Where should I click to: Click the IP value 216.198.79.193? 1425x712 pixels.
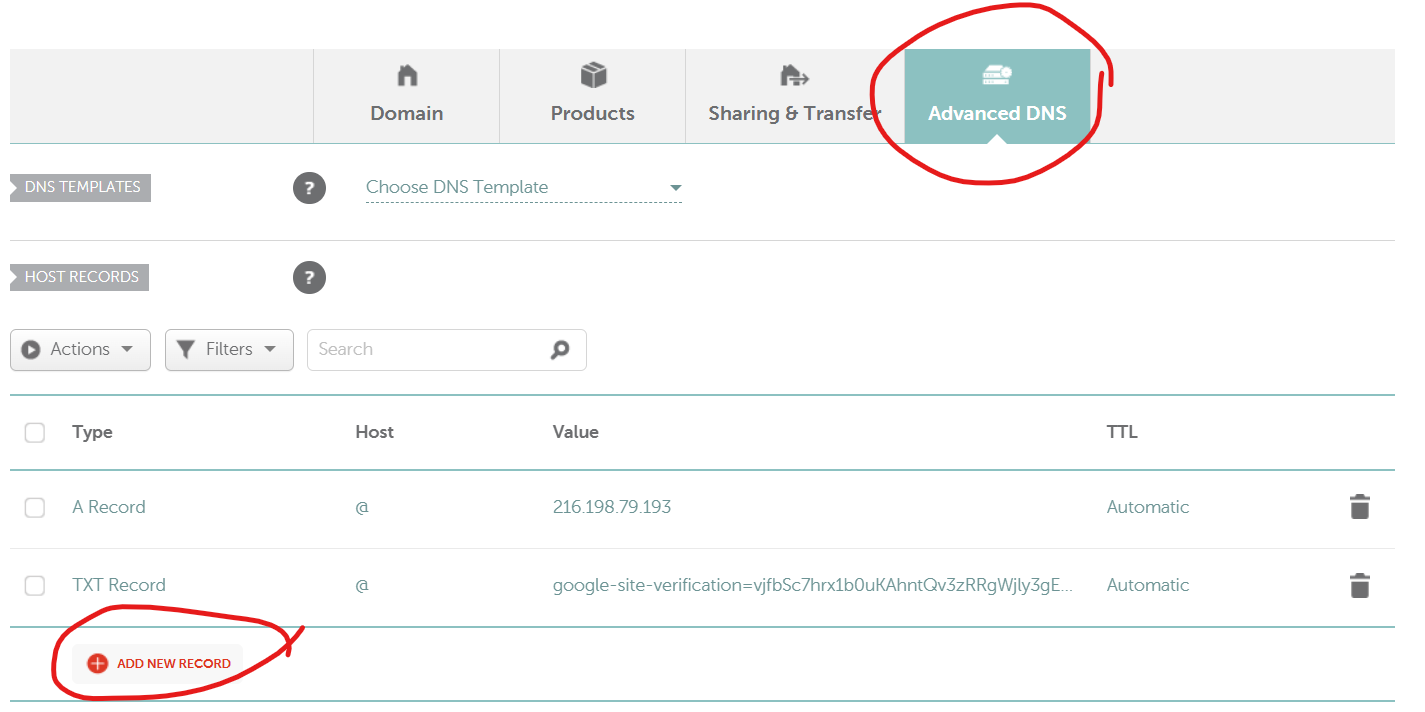612,507
